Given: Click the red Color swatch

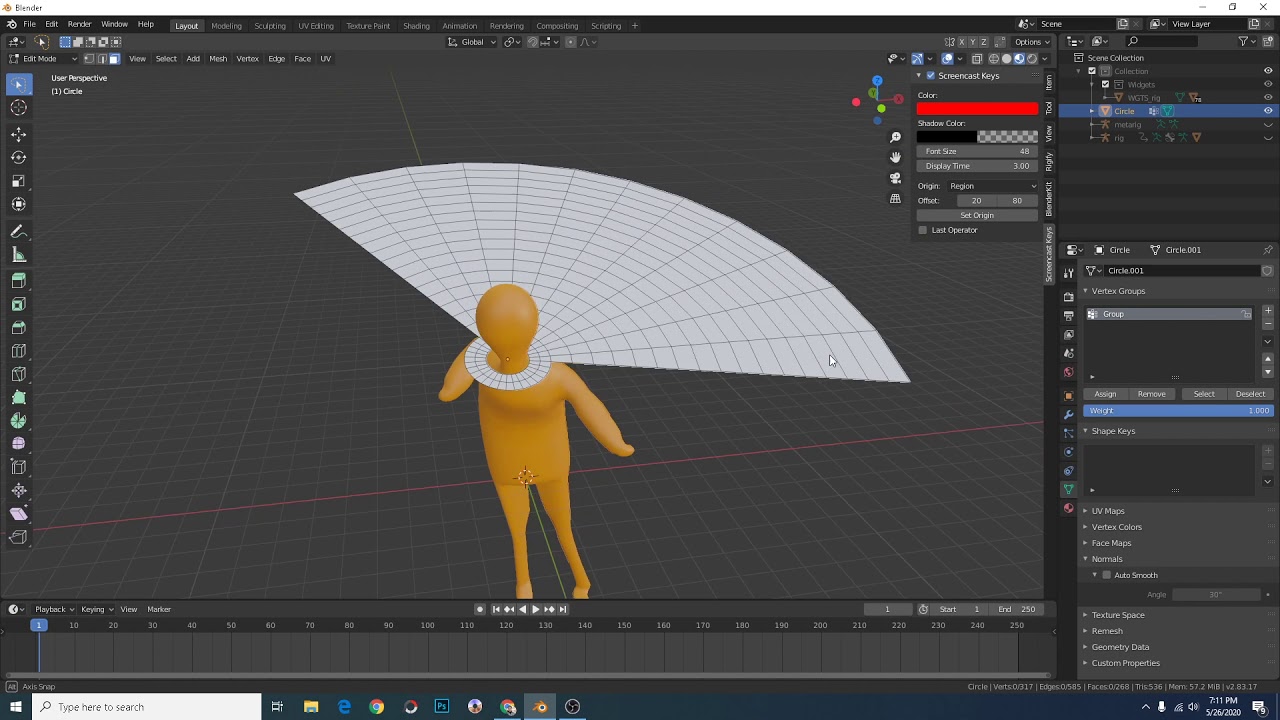Looking at the screenshot, I should pos(977,109).
